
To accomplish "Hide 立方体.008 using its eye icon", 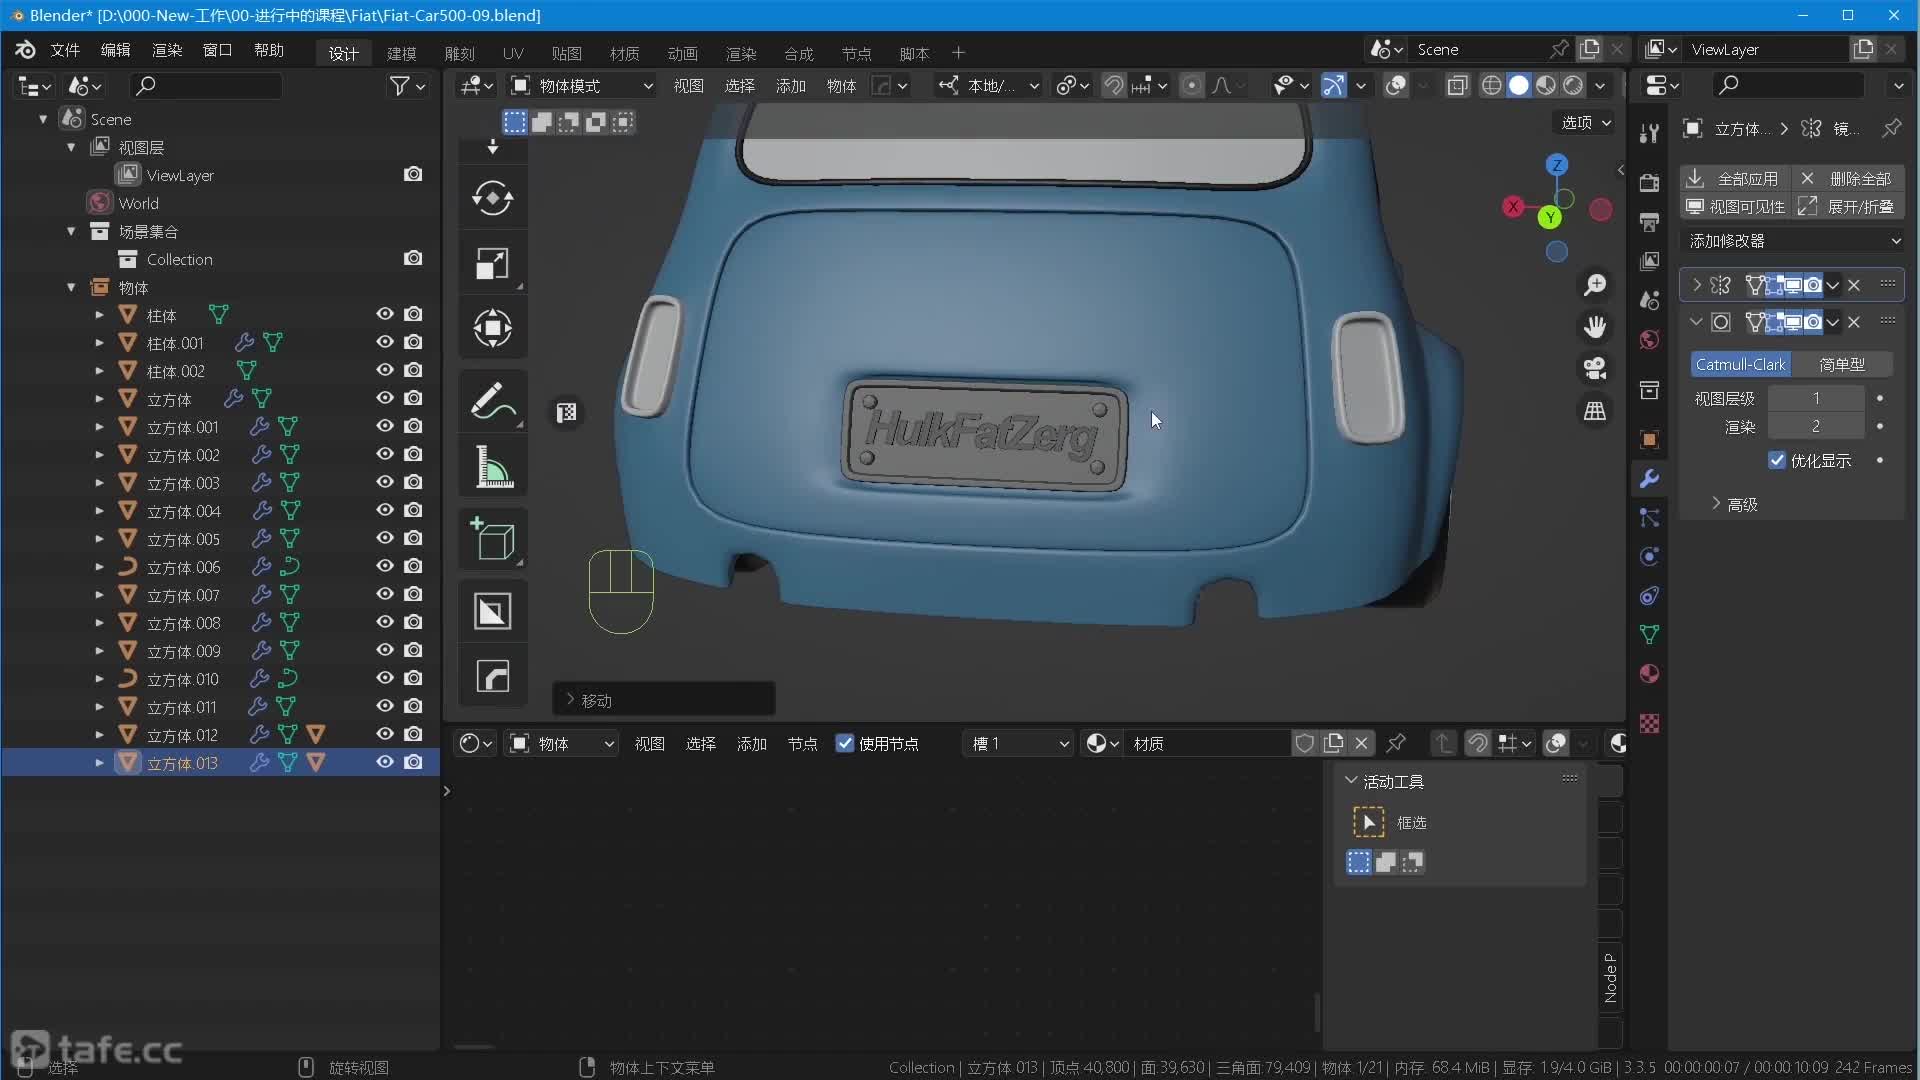I will click(384, 622).
